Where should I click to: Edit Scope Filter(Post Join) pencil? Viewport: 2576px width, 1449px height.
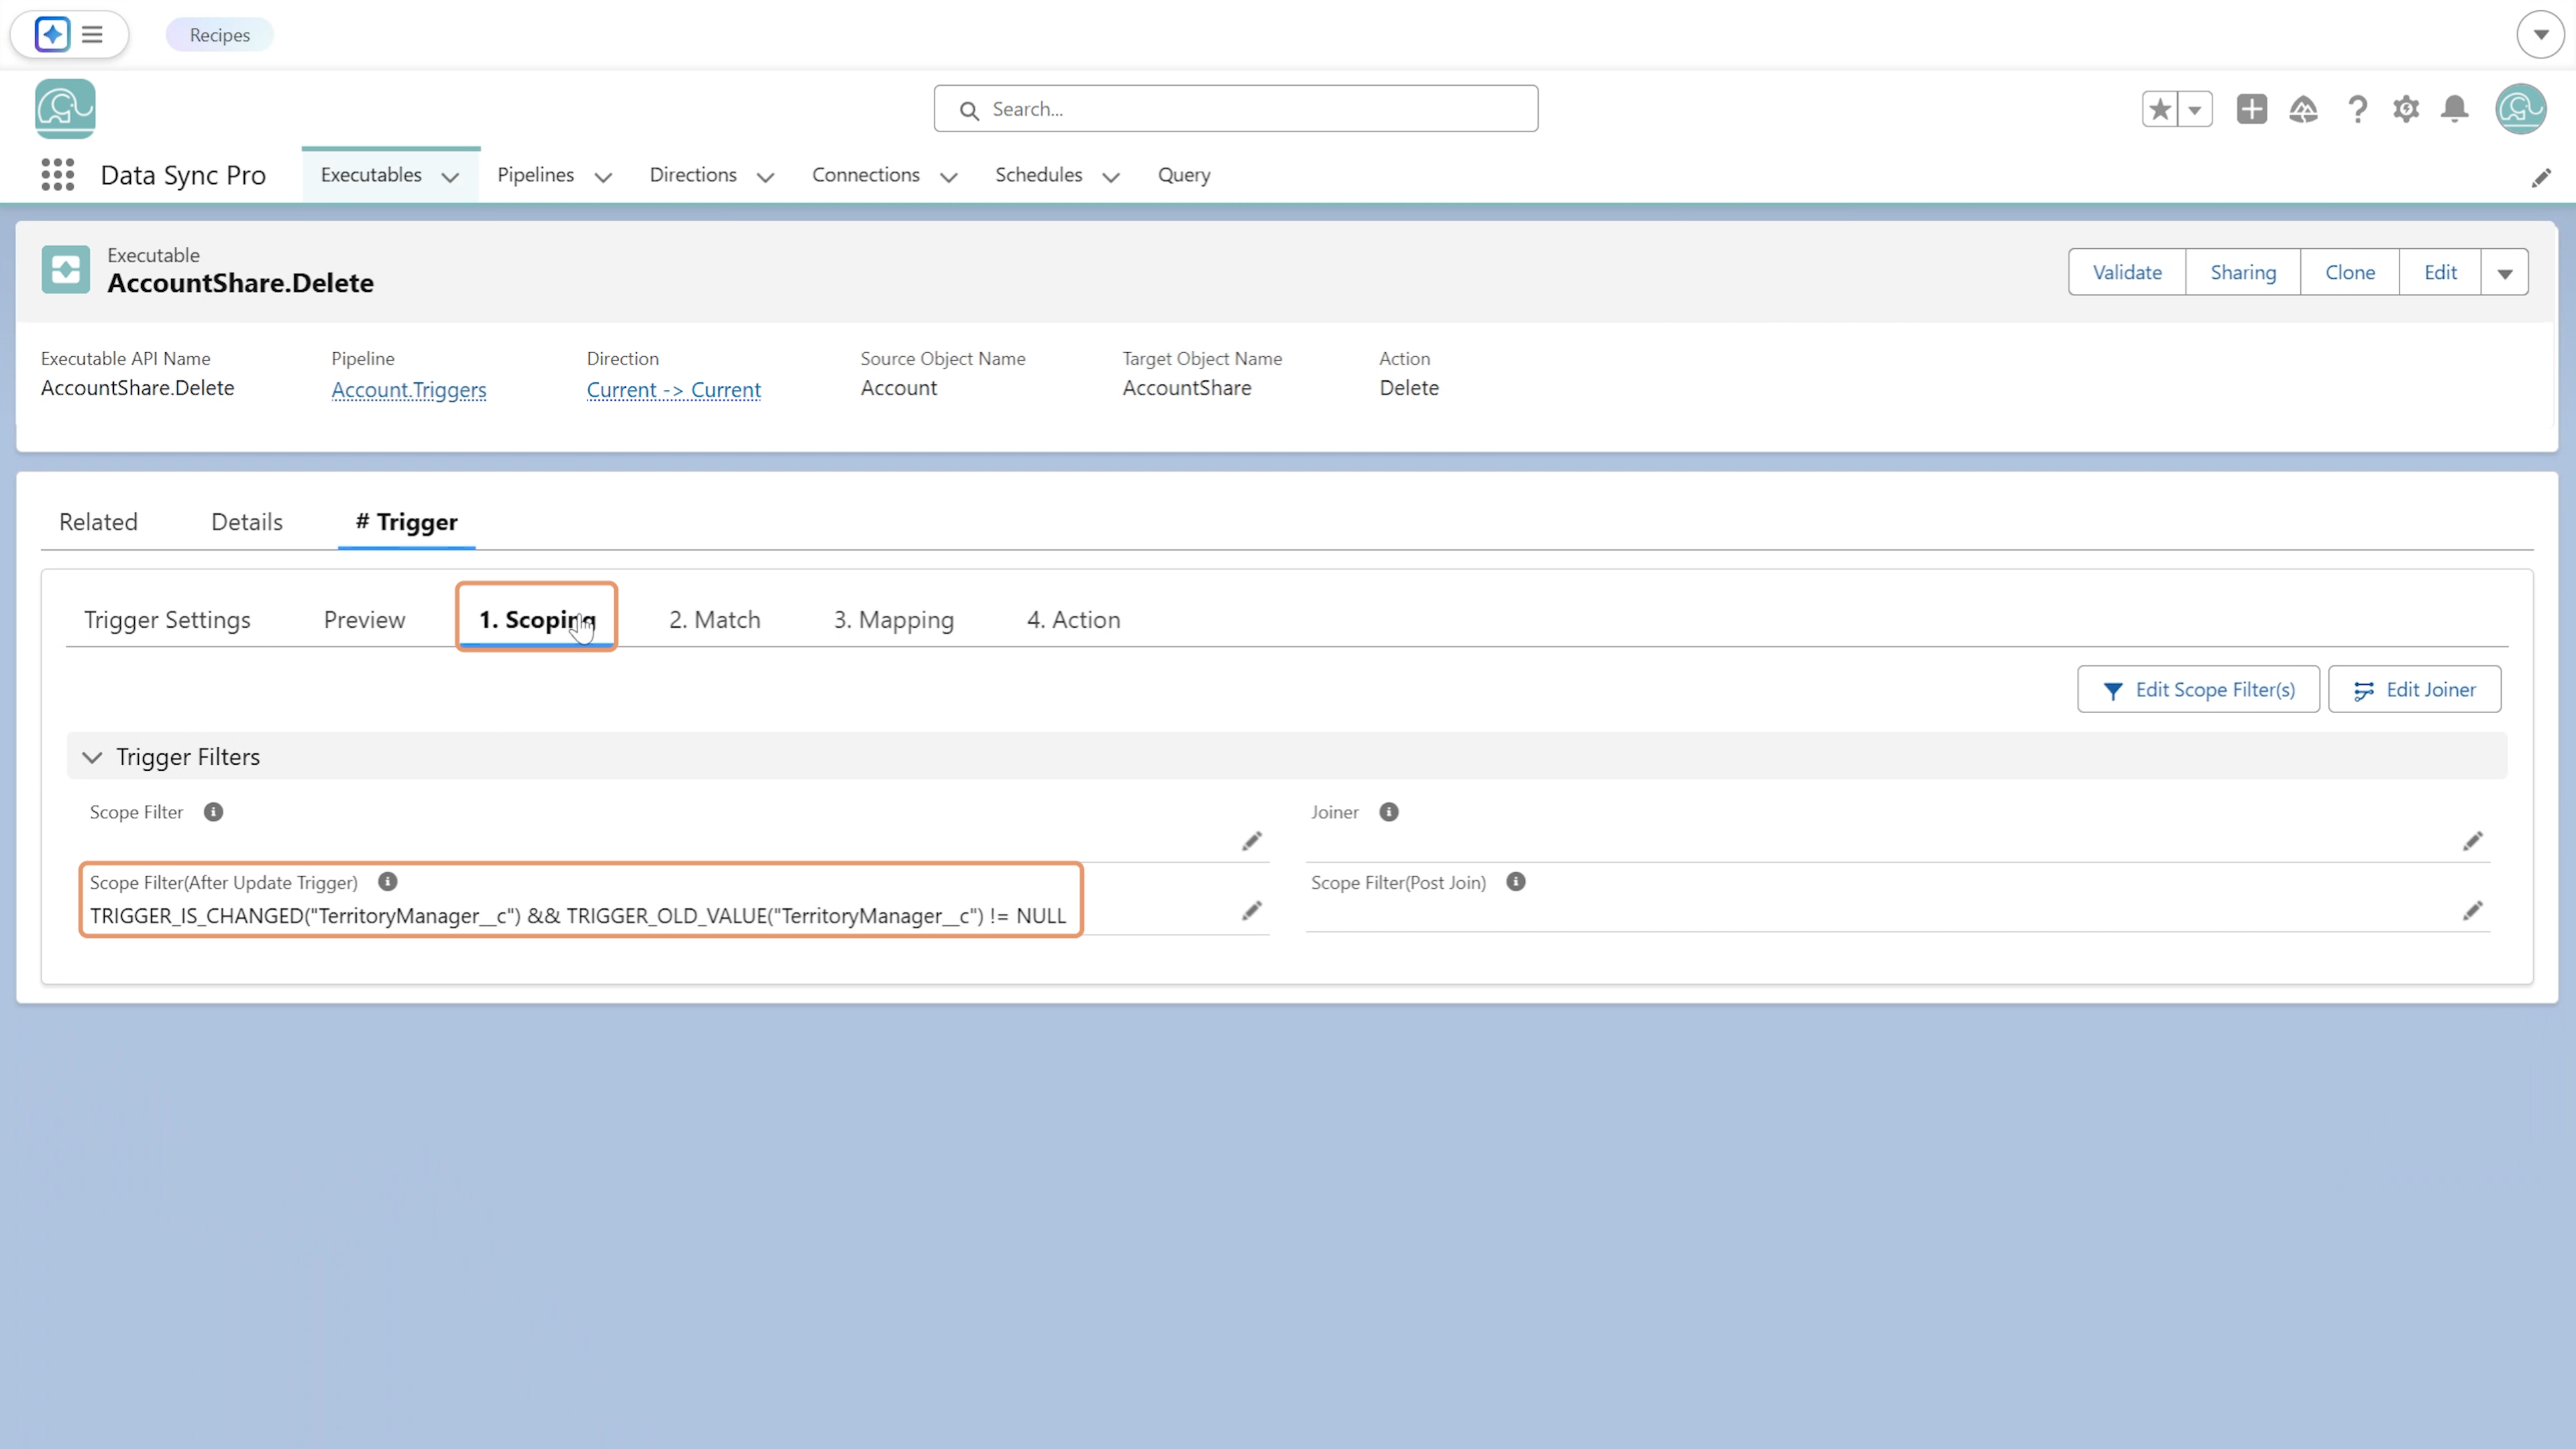[2473, 911]
